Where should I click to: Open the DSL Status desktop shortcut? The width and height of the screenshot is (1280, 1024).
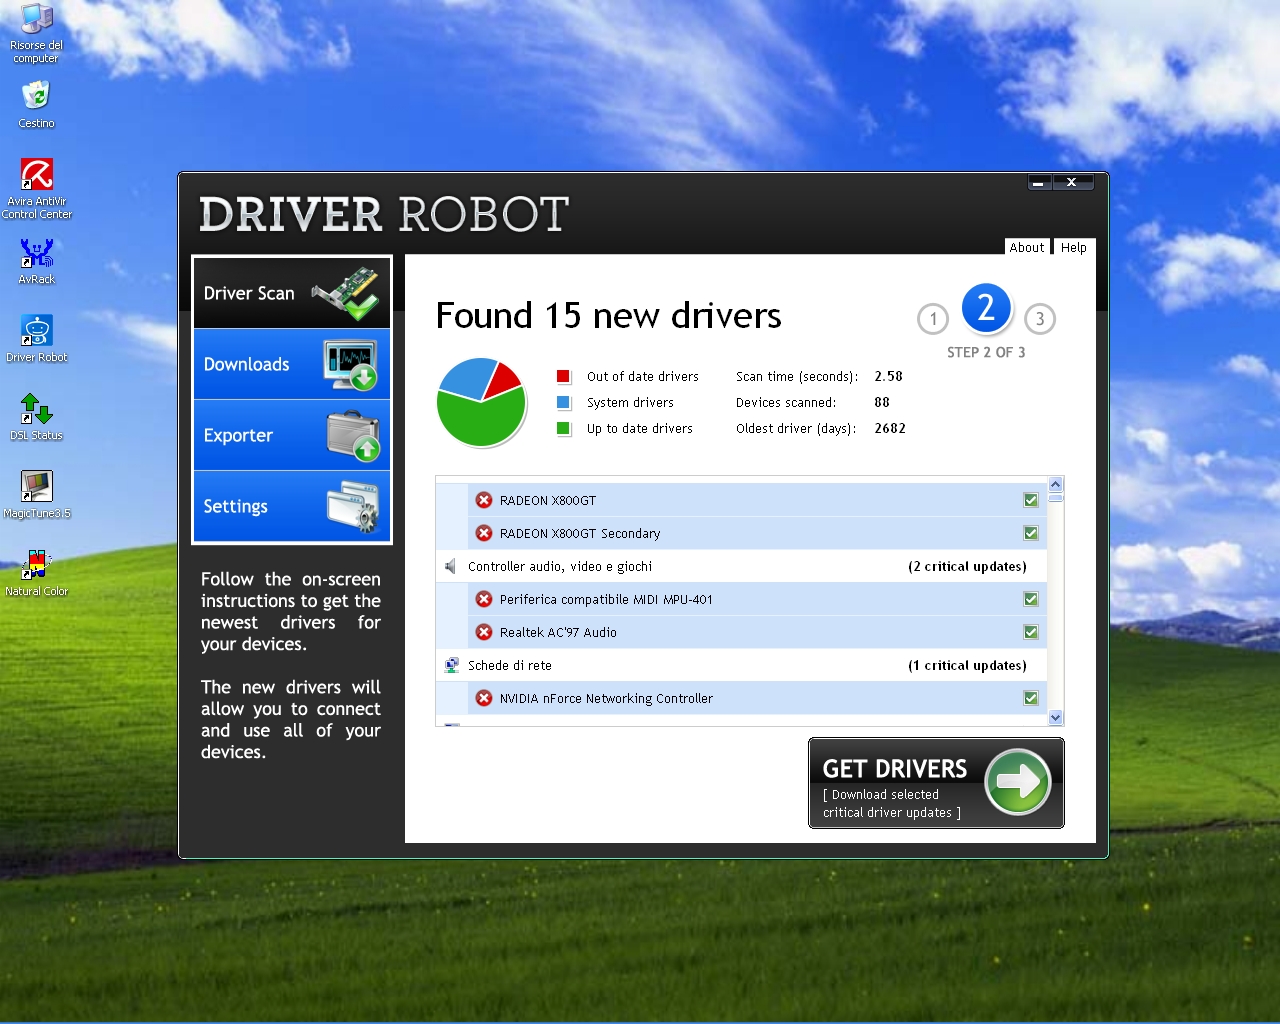pyautogui.click(x=36, y=417)
